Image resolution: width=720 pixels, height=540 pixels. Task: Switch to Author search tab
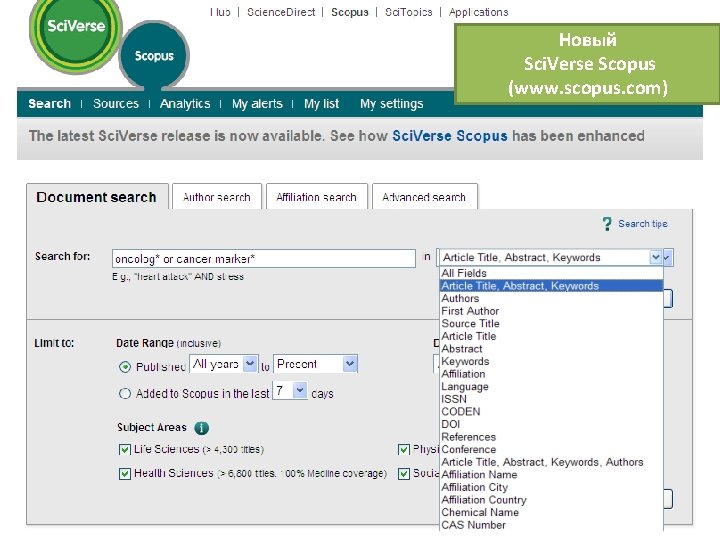[217, 197]
